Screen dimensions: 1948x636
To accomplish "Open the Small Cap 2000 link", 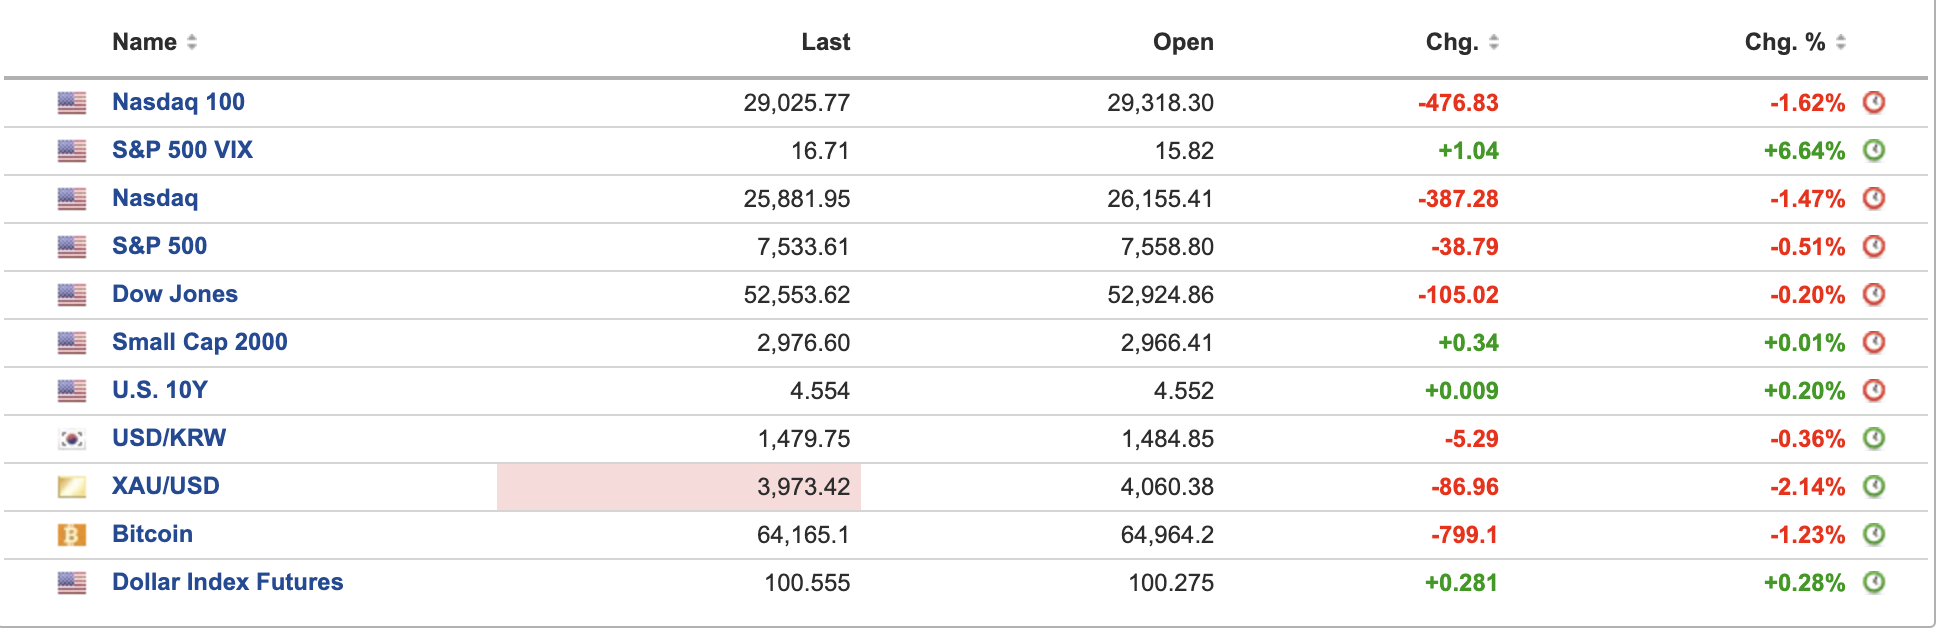I will (200, 342).
